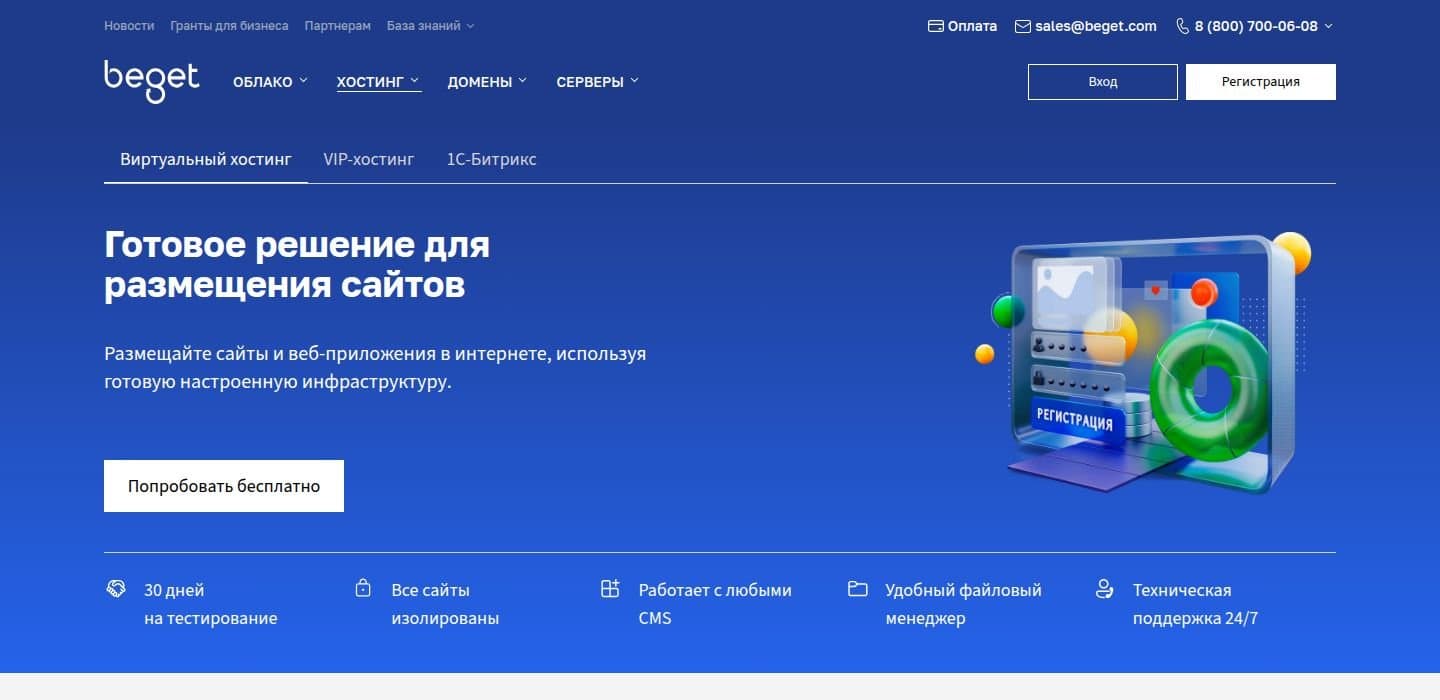Click the text Все сайты изолированы
Screen dimensions: 1440x700
[x=445, y=604]
